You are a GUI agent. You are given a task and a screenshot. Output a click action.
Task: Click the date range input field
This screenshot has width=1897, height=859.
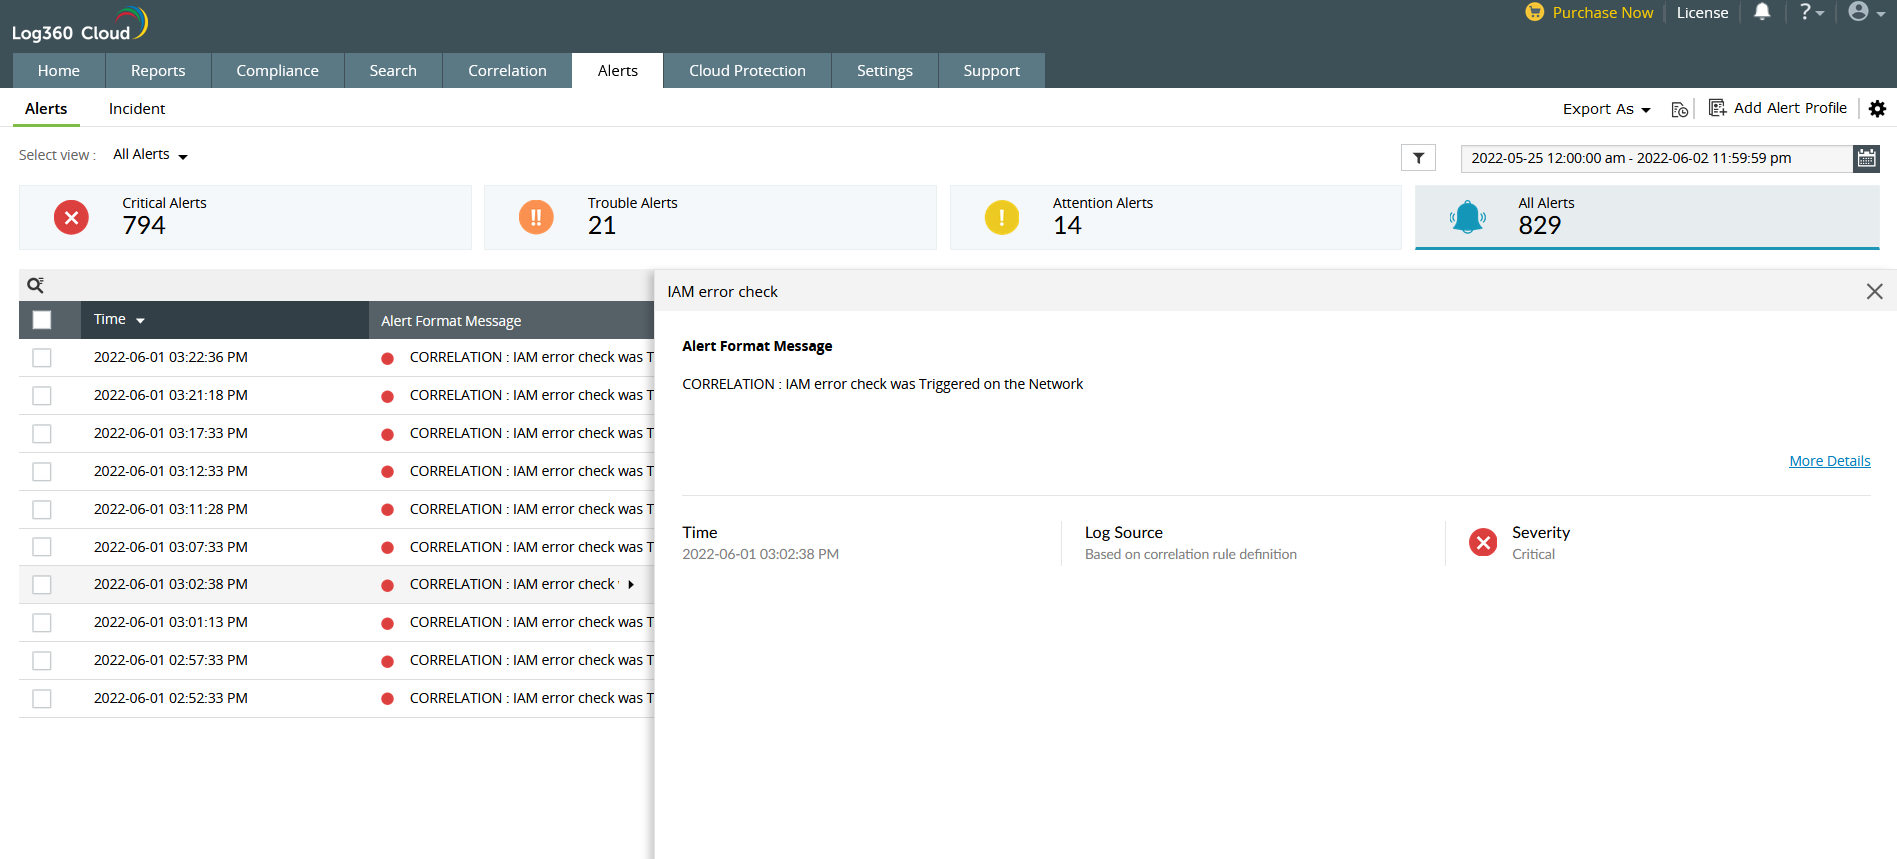tap(1655, 158)
